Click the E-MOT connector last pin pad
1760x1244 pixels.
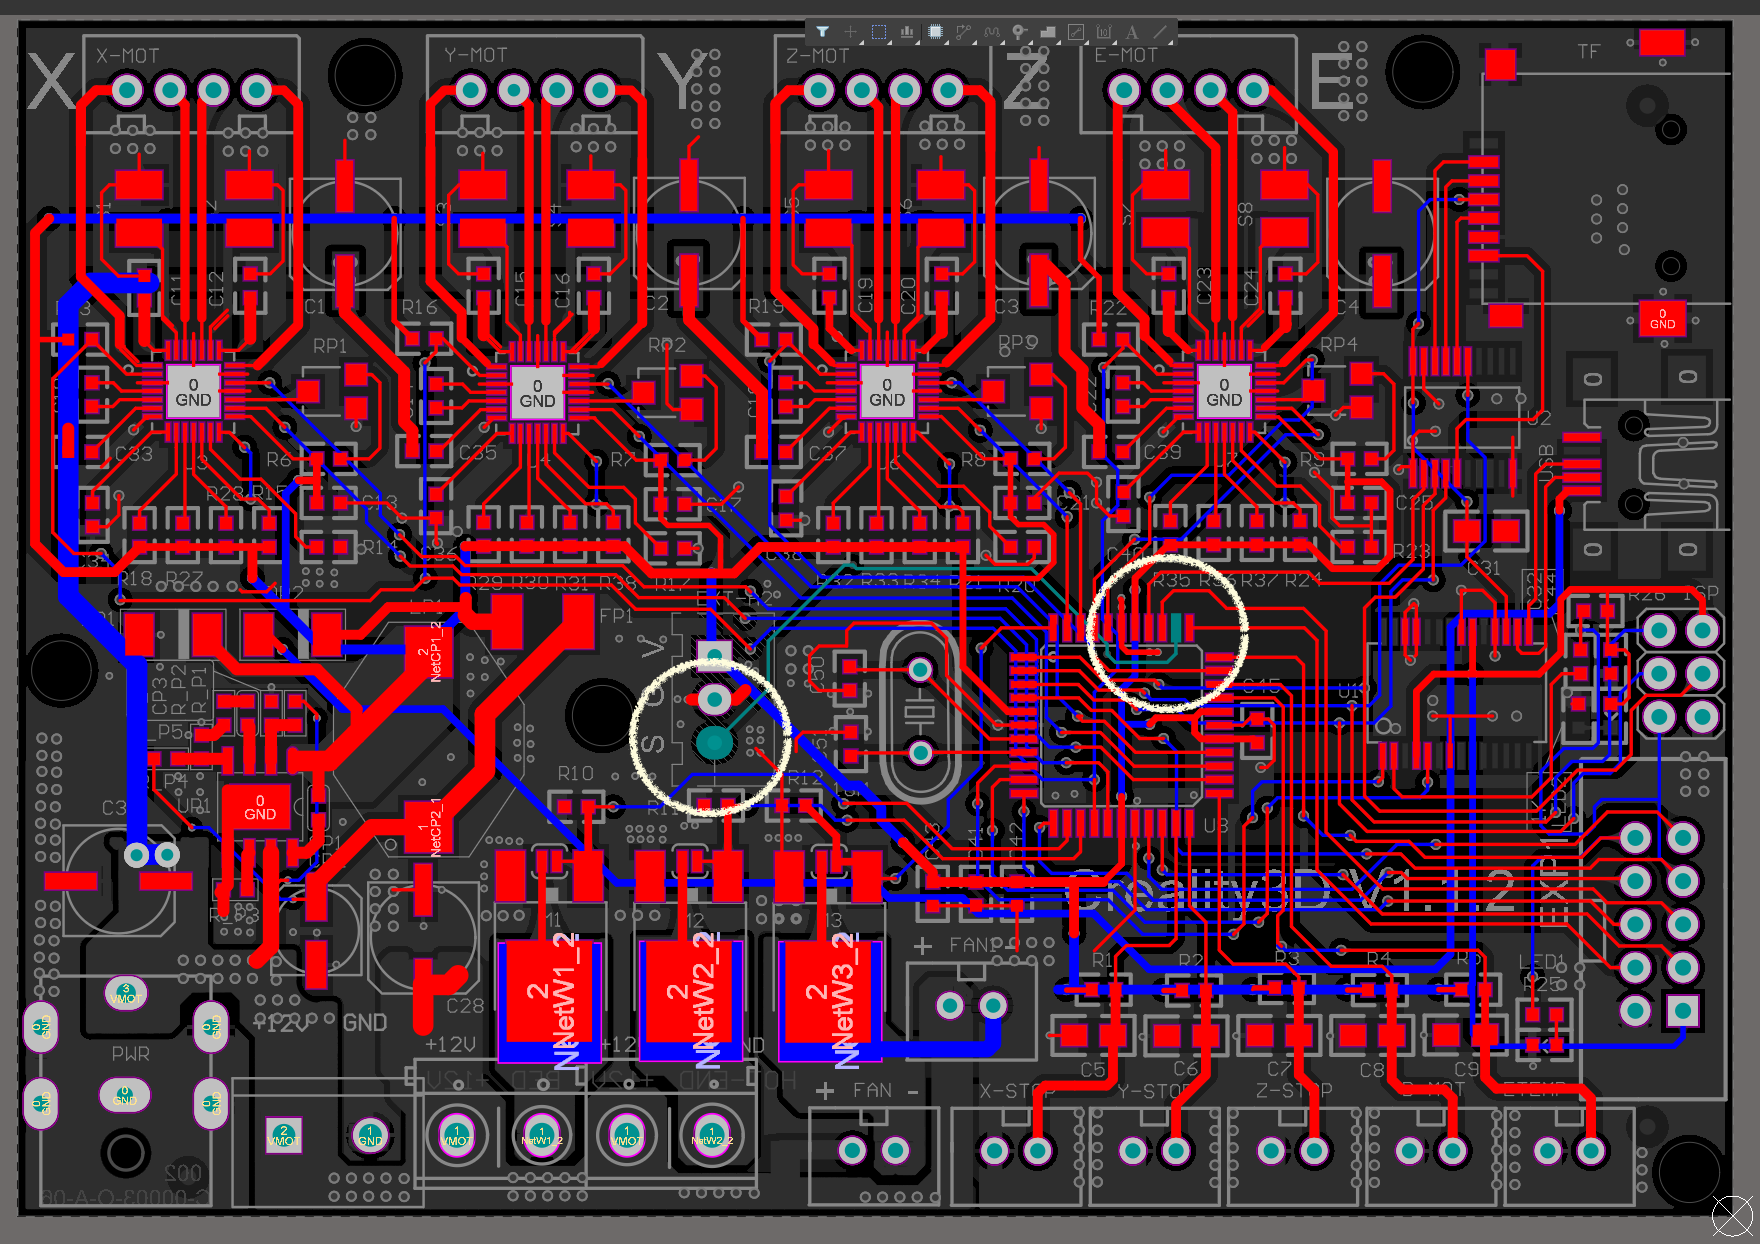pos(1254,91)
